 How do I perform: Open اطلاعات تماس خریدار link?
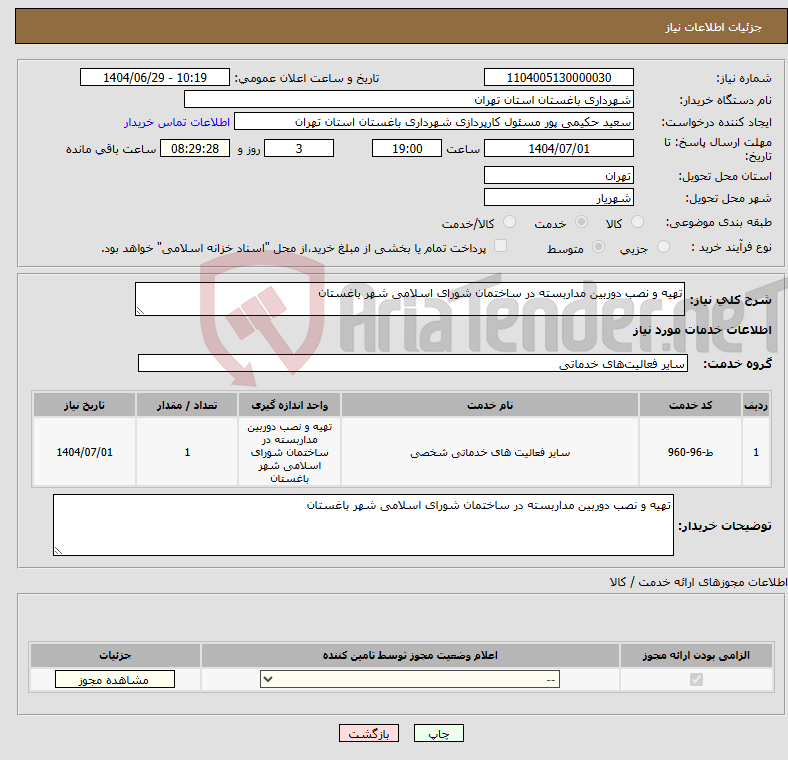(177, 122)
